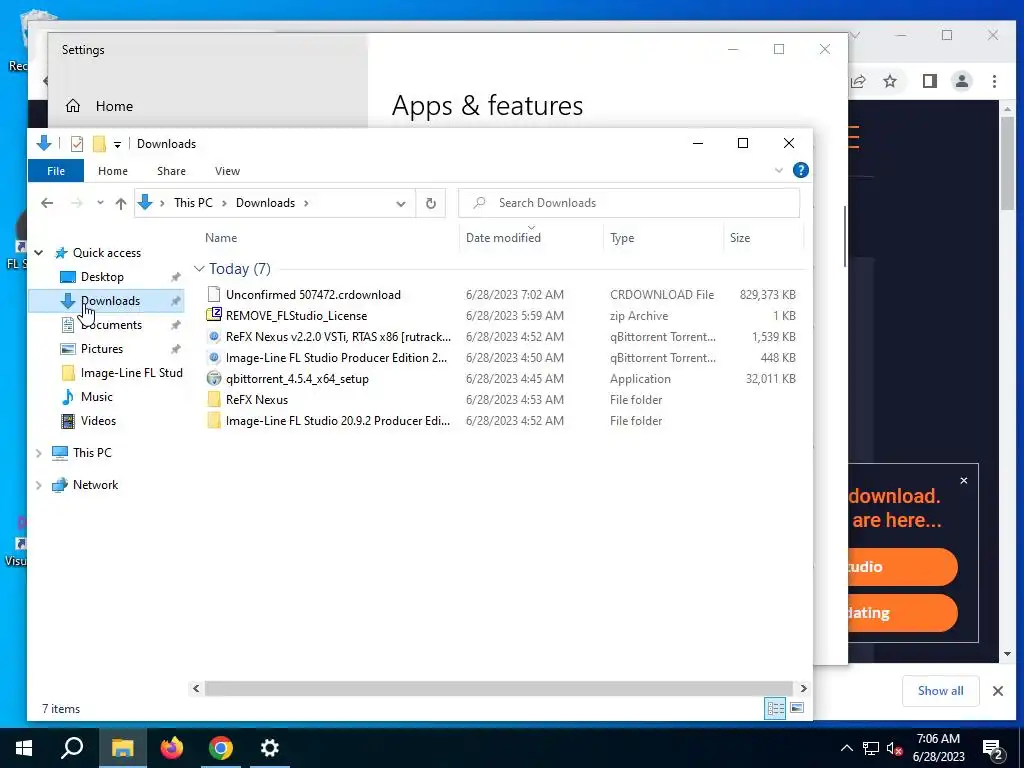The width and height of the screenshot is (1024, 768).
Task: Click the qbittorrent setup file icon
Action: tap(214, 379)
